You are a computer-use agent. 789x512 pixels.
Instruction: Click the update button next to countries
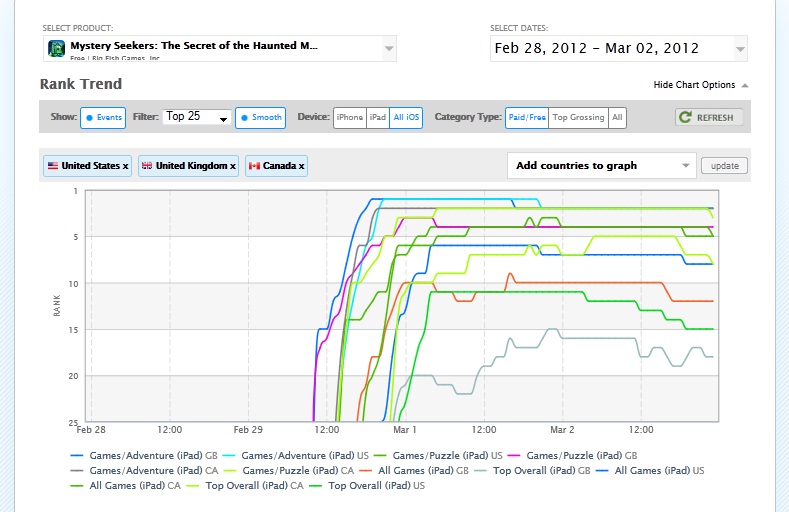pos(724,165)
